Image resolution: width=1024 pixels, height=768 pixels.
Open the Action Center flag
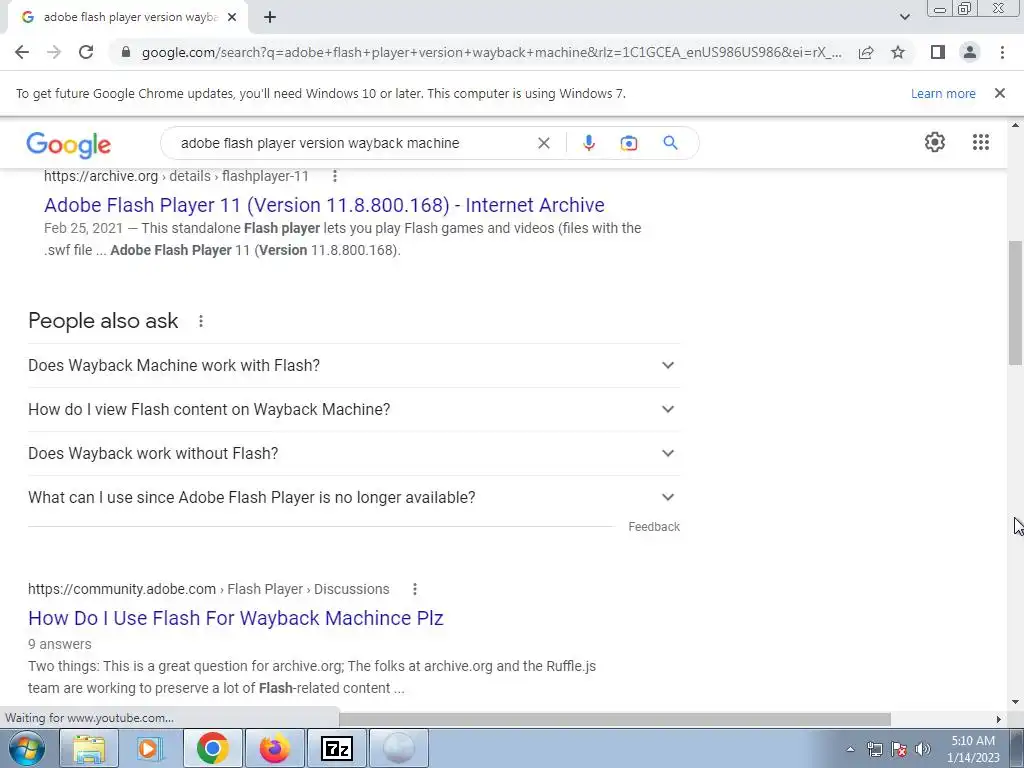coord(899,749)
